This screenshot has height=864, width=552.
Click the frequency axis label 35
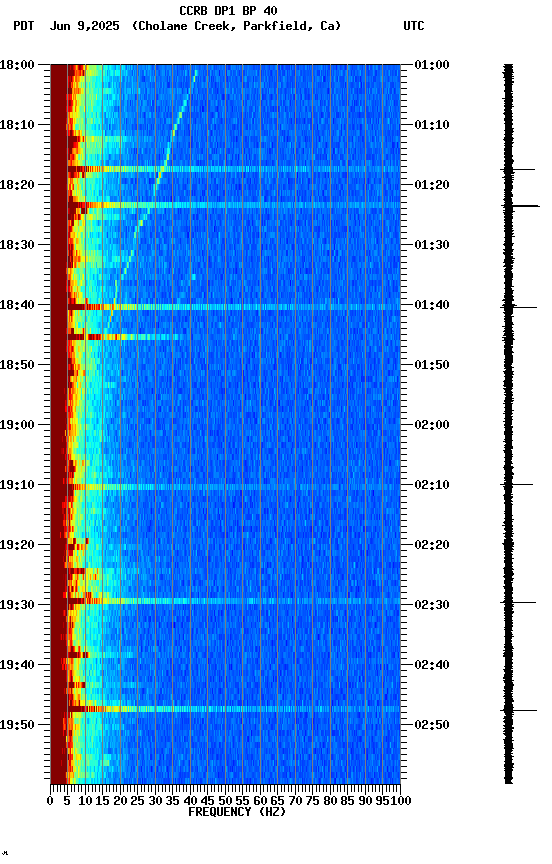(173, 801)
